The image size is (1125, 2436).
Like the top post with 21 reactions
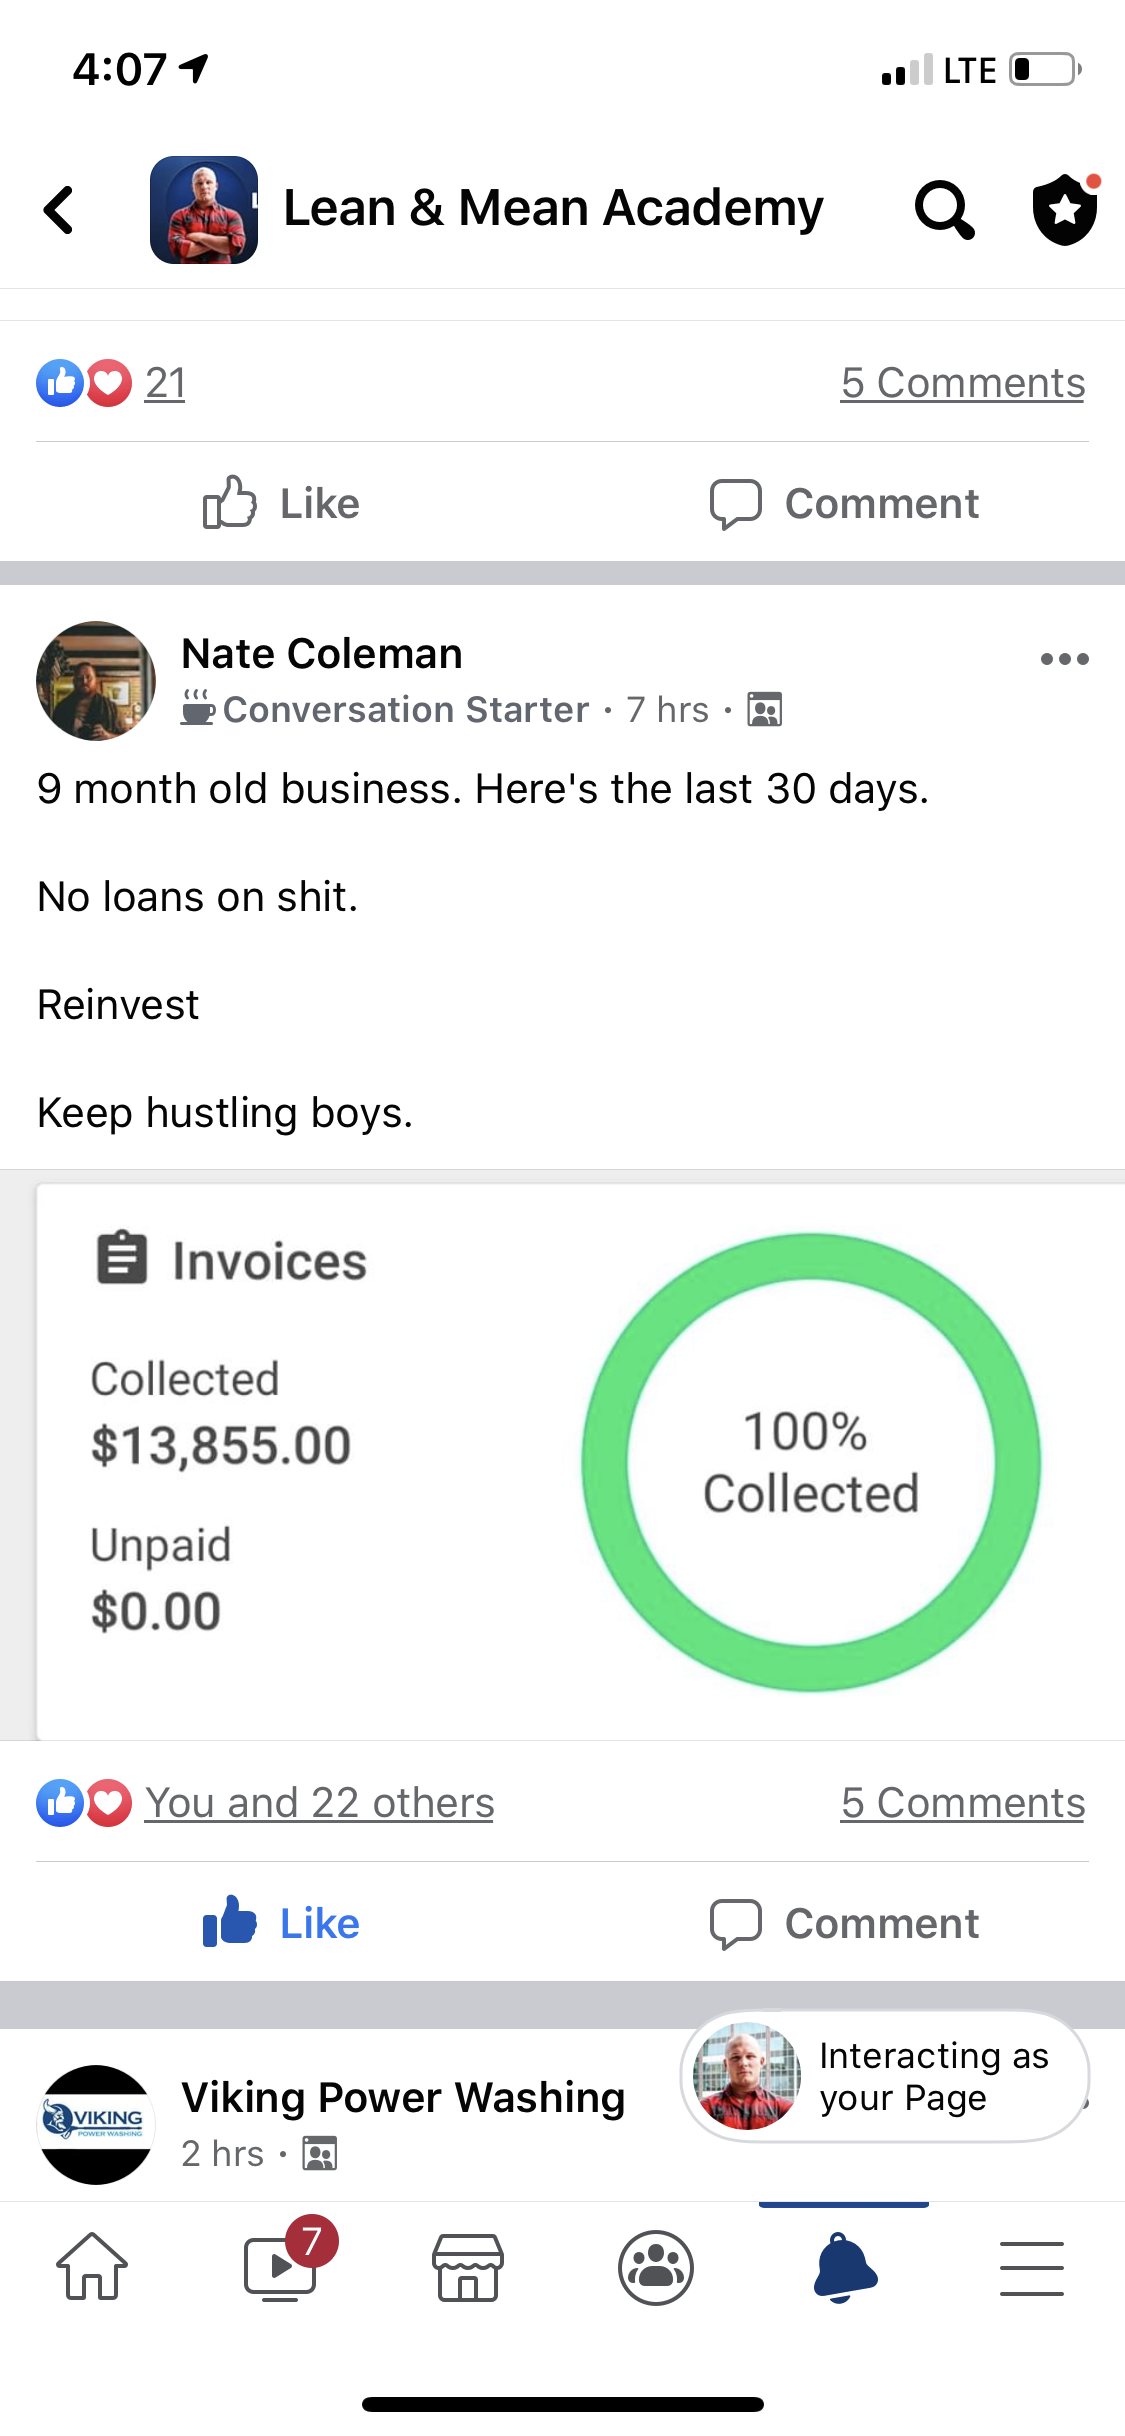point(281,503)
